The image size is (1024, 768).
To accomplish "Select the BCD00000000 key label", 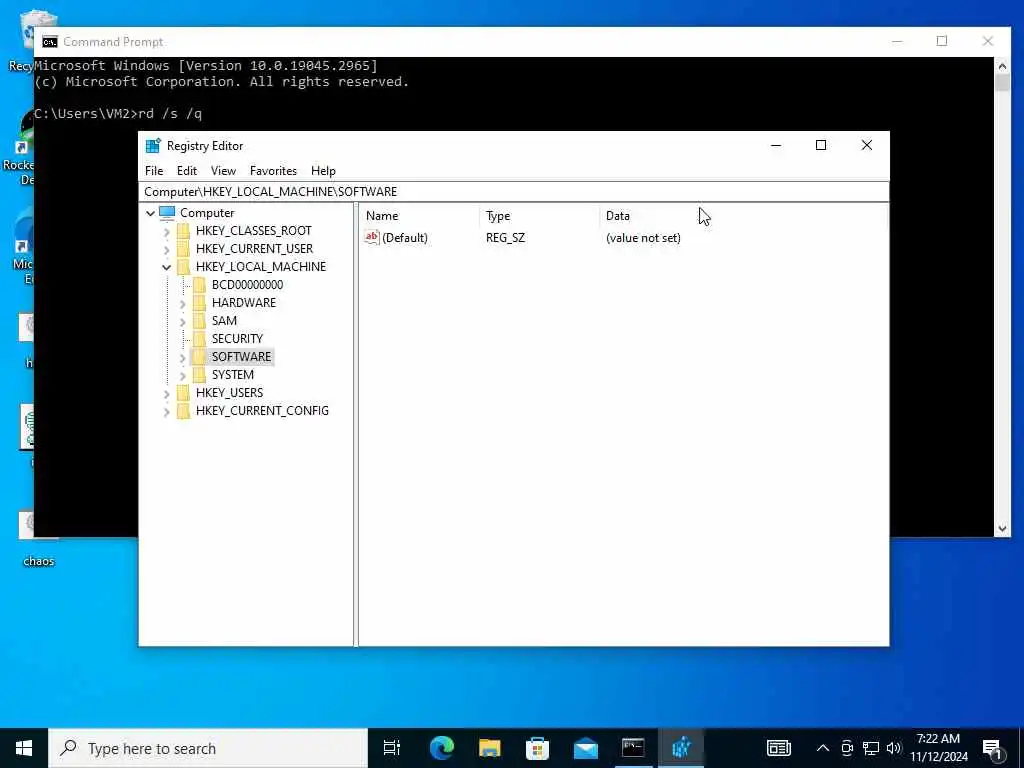I will 248,285.
